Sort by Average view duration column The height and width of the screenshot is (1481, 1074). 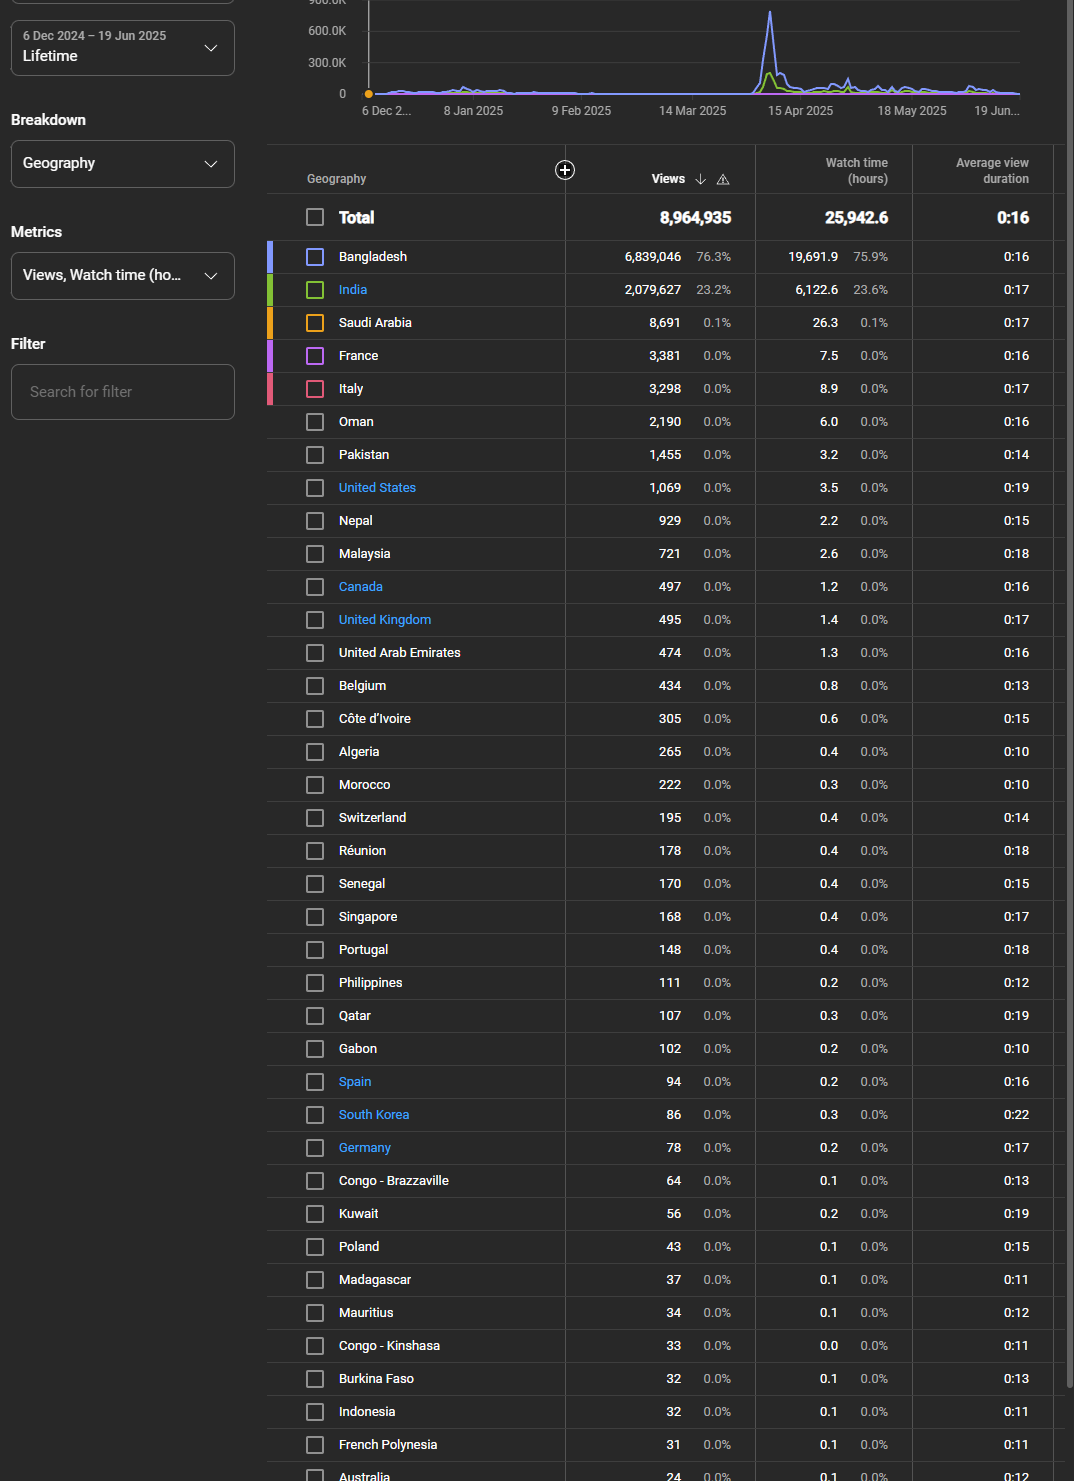(x=991, y=171)
